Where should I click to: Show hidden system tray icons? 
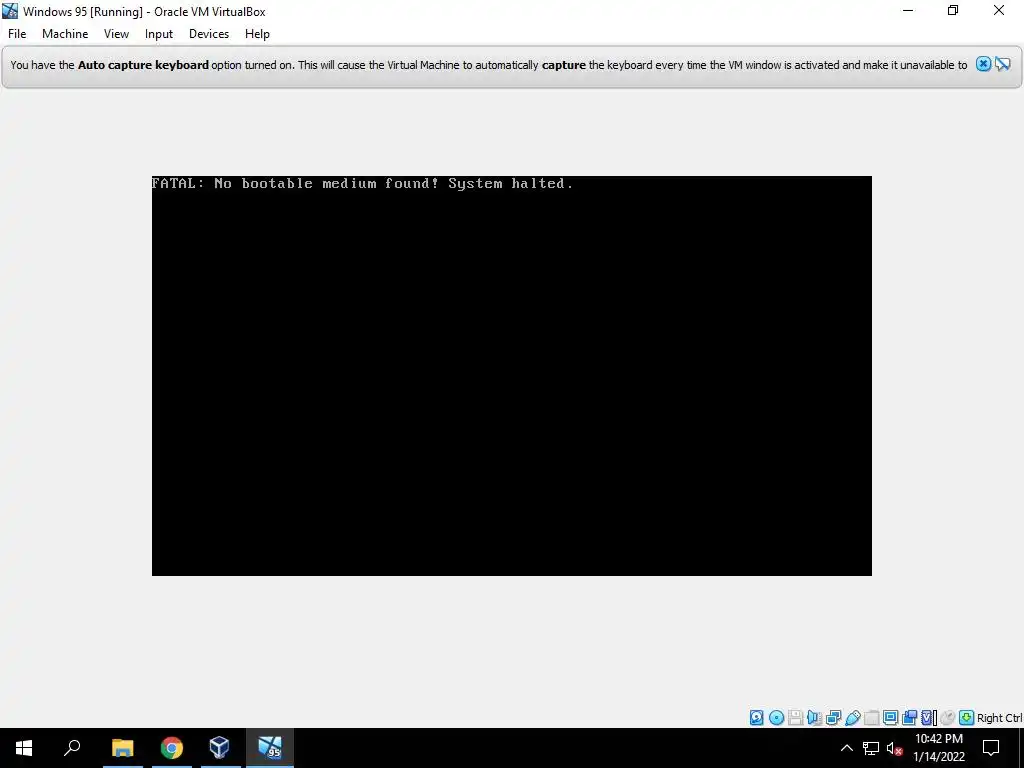click(846, 748)
